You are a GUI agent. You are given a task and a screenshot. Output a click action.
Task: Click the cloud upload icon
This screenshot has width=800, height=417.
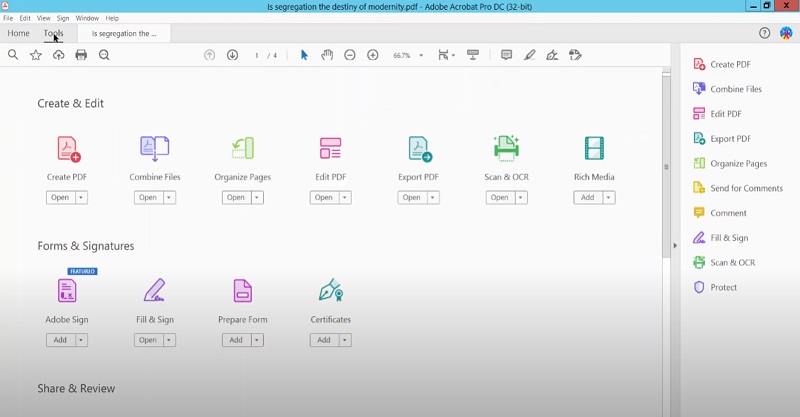point(59,55)
